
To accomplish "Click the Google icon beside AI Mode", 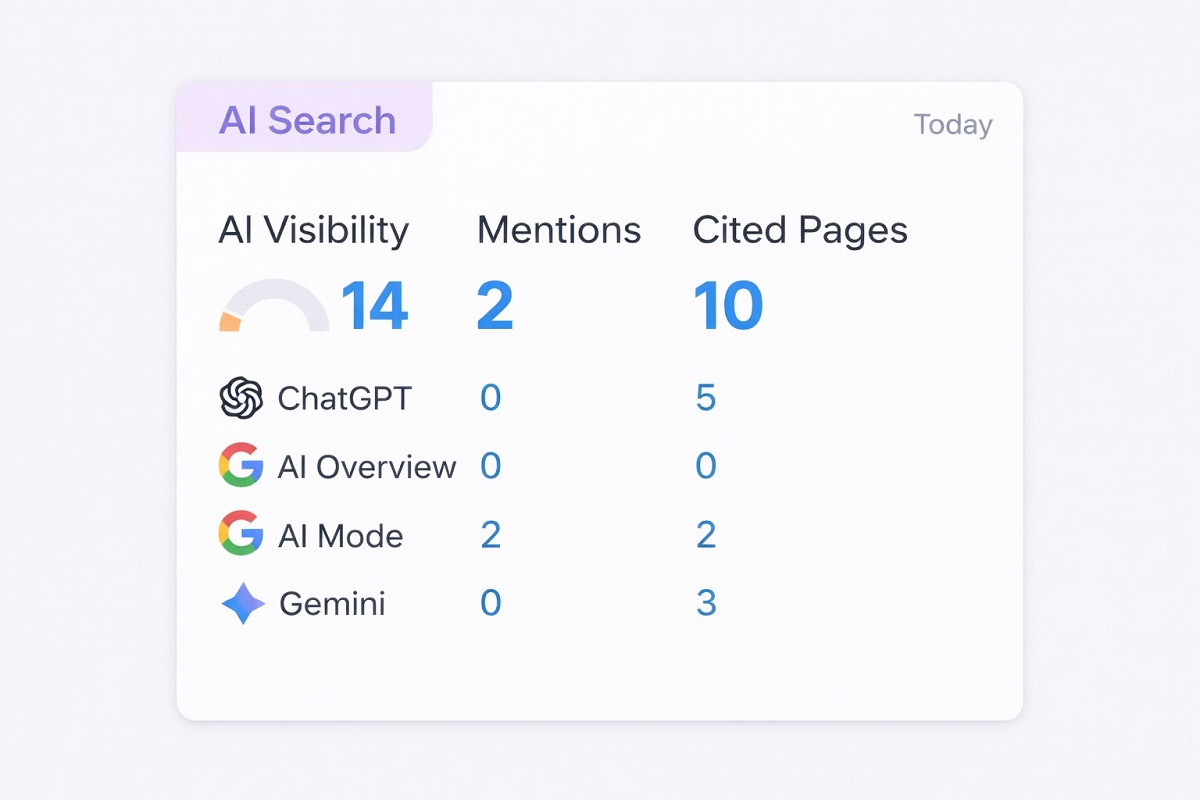I will coord(240,534).
